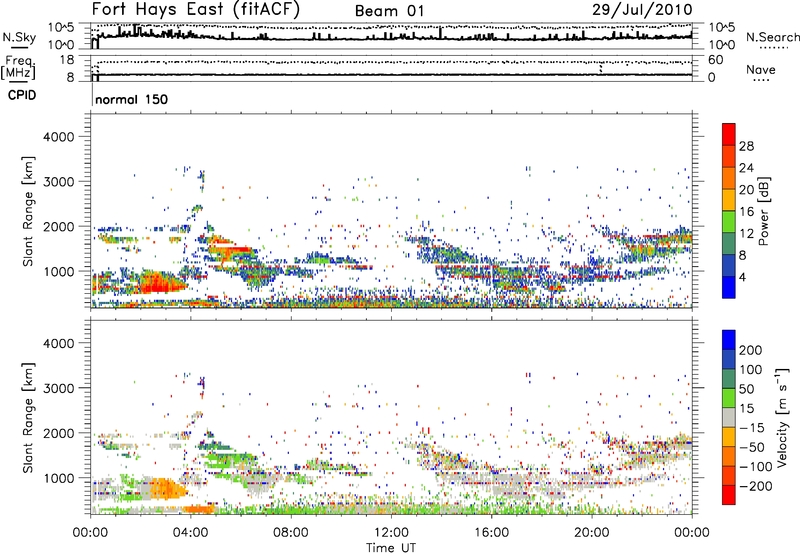This screenshot has width=800, height=554.
Task: Click the 4000 tick of the power panel
Action: point(59,137)
